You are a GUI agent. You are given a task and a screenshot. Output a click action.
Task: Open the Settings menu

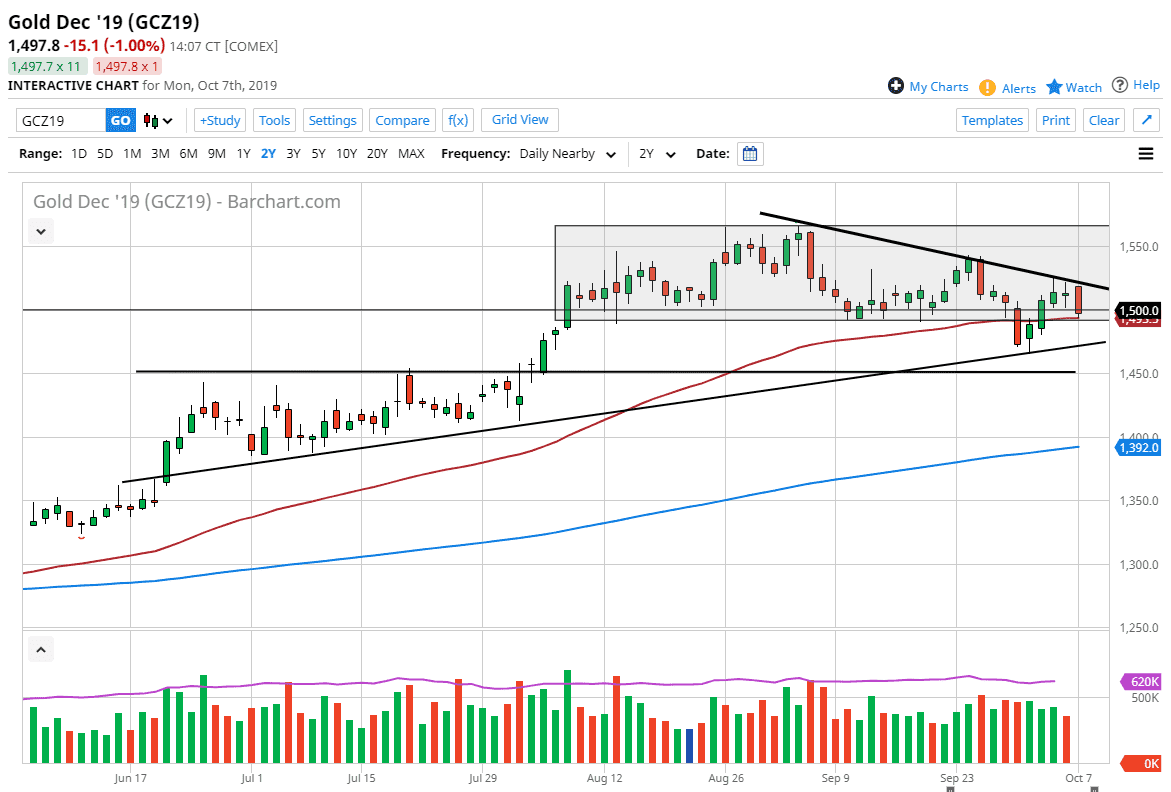[332, 120]
